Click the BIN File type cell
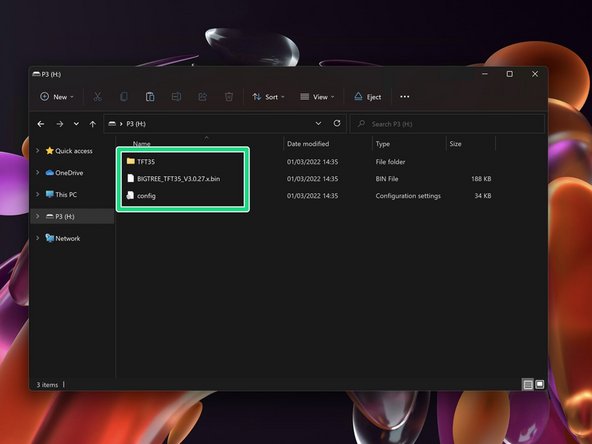 [387, 179]
